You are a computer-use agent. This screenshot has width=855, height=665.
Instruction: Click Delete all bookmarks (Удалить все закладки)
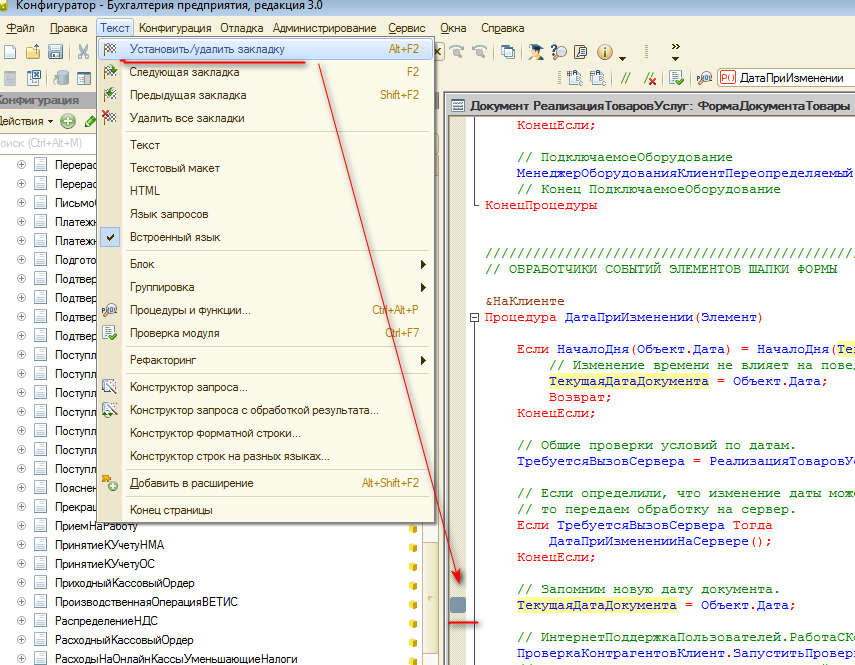(x=186, y=118)
